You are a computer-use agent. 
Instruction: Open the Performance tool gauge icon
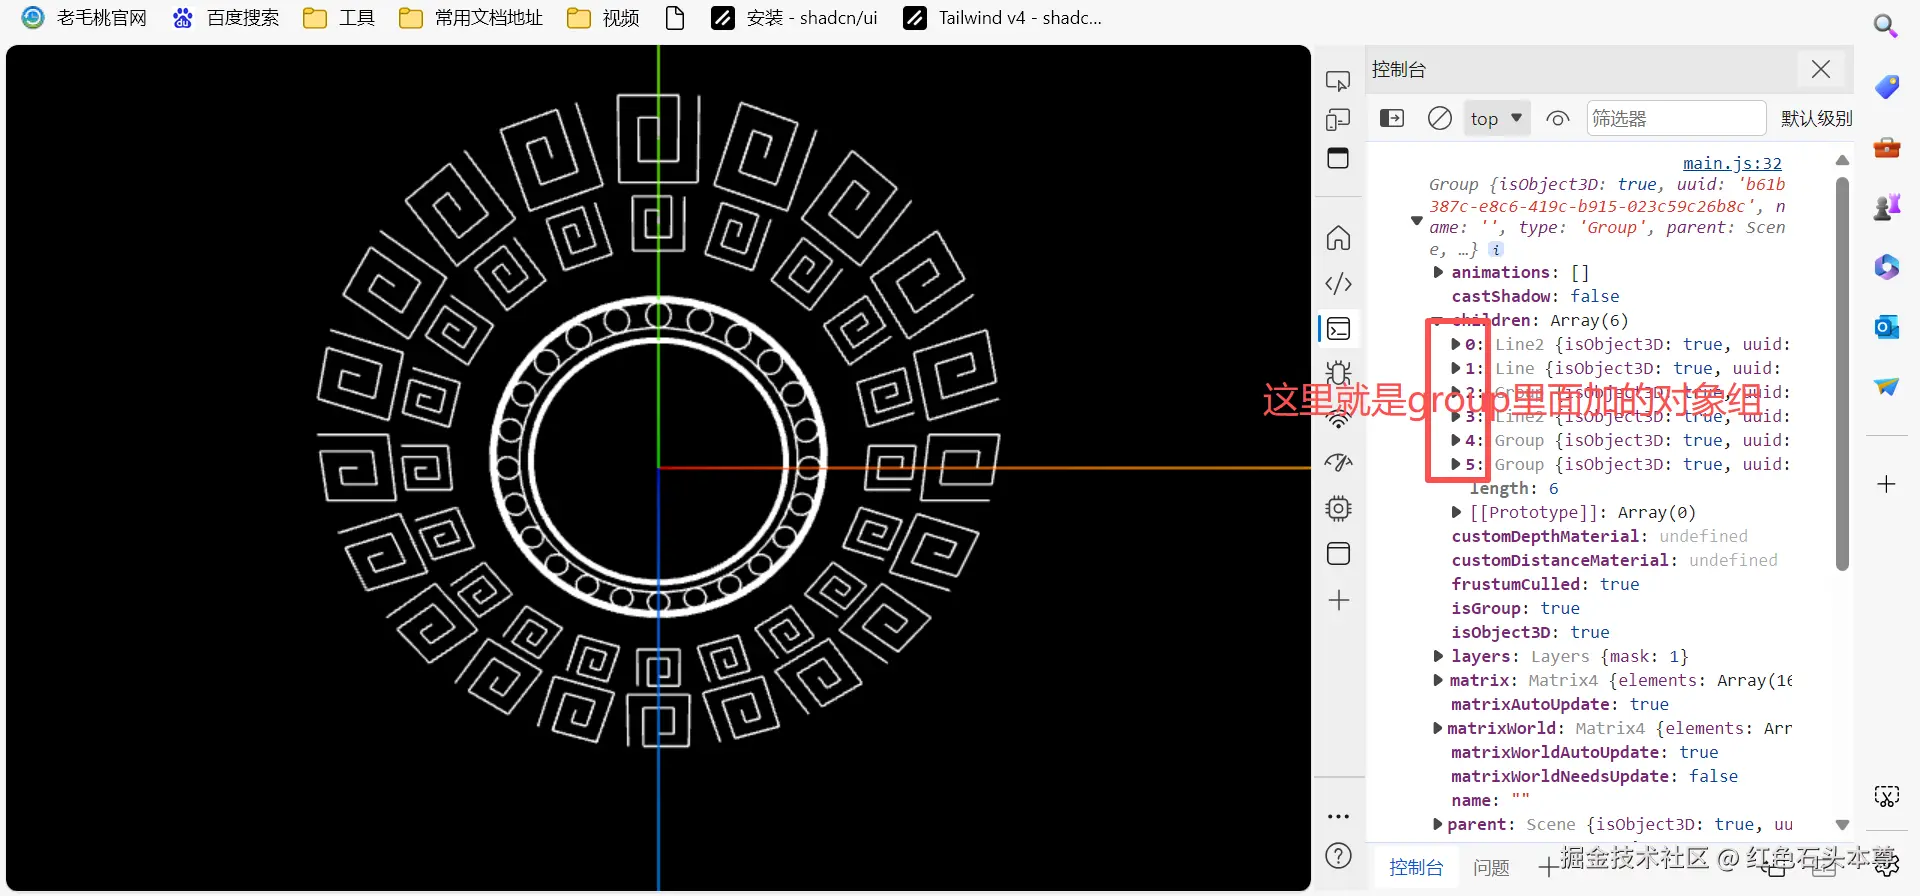tap(1338, 463)
